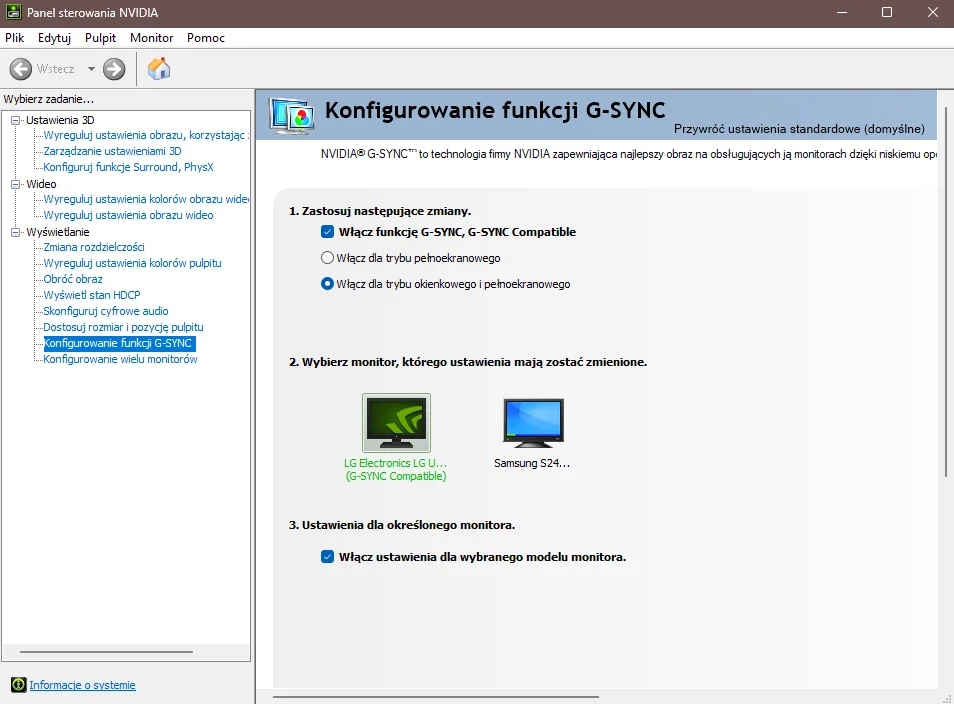Collapse the 'Wyświetlanie' tree node

click(x=16, y=232)
